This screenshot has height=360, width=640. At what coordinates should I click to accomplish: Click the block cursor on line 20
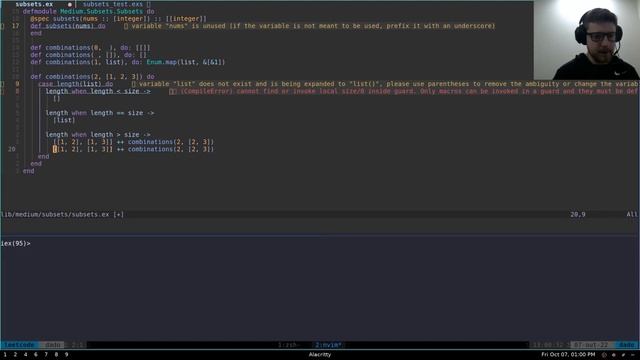pos(55,149)
